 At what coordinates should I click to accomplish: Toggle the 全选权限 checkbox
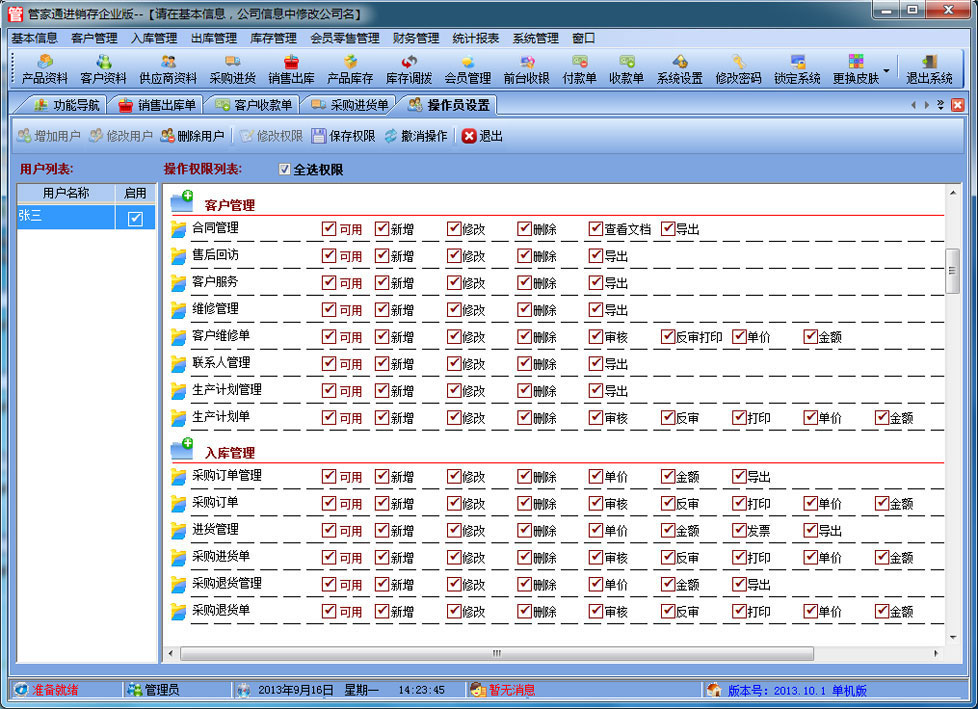point(285,170)
